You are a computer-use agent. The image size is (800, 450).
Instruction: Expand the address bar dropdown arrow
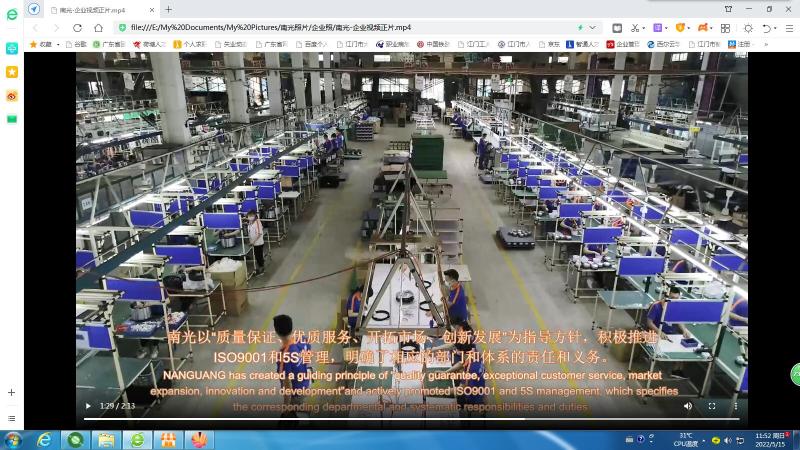(x=592, y=28)
